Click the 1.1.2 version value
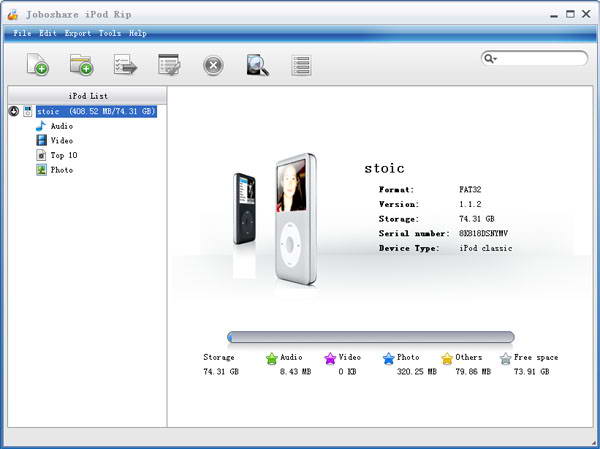The height and width of the screenshot is (449, 600). pos(470,204)
